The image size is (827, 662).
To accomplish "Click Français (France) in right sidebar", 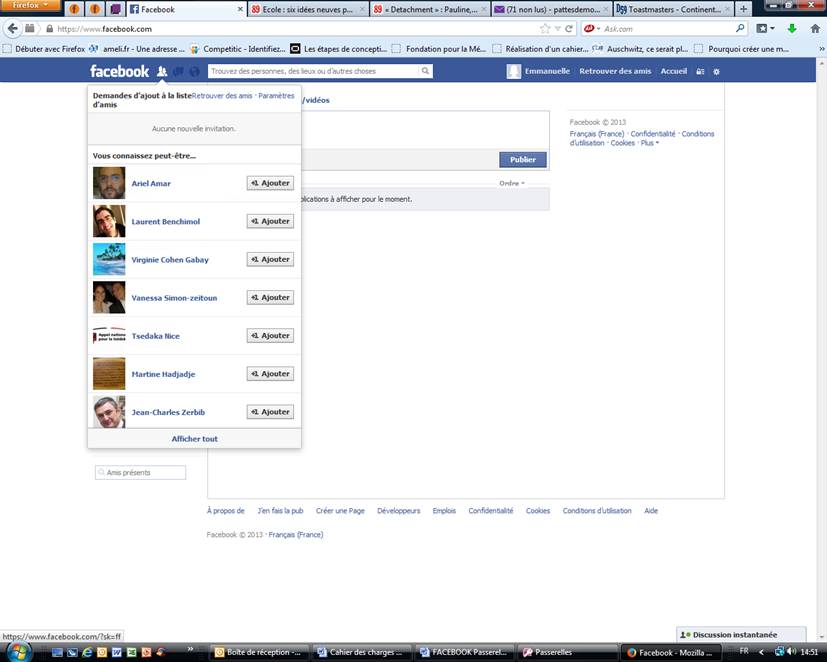I will tap(597, 134).
